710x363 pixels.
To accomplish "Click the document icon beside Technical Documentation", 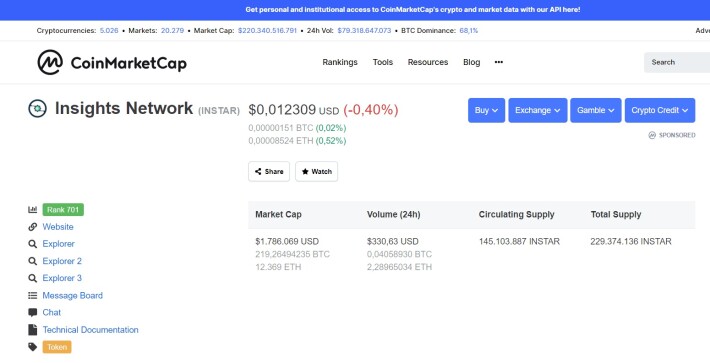I will [x=33, y=330].
